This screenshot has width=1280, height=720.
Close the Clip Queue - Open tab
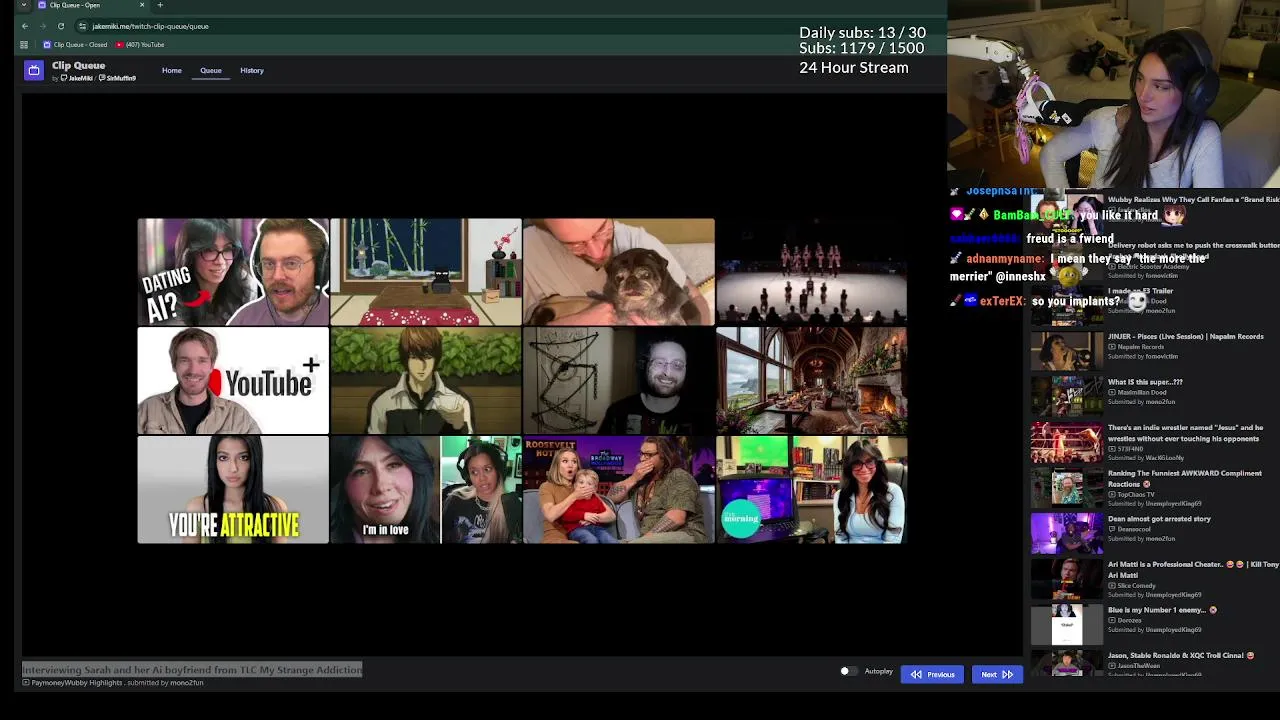(142, 5)
